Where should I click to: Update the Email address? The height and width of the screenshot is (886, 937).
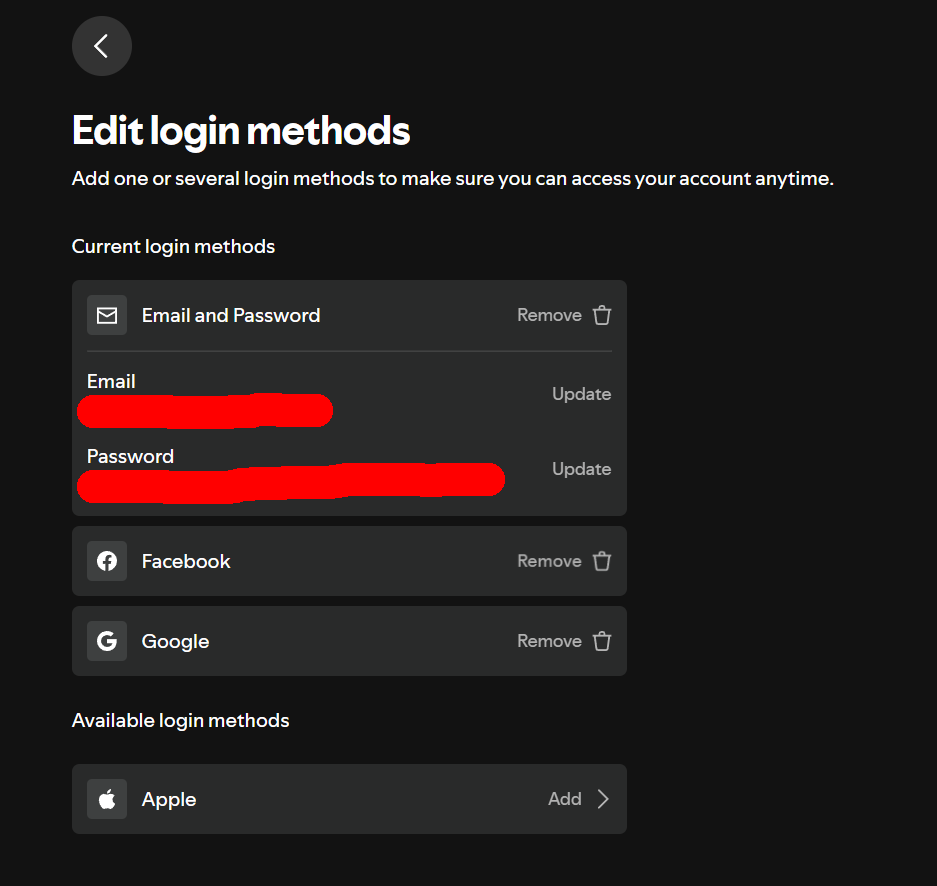point(581,394)
